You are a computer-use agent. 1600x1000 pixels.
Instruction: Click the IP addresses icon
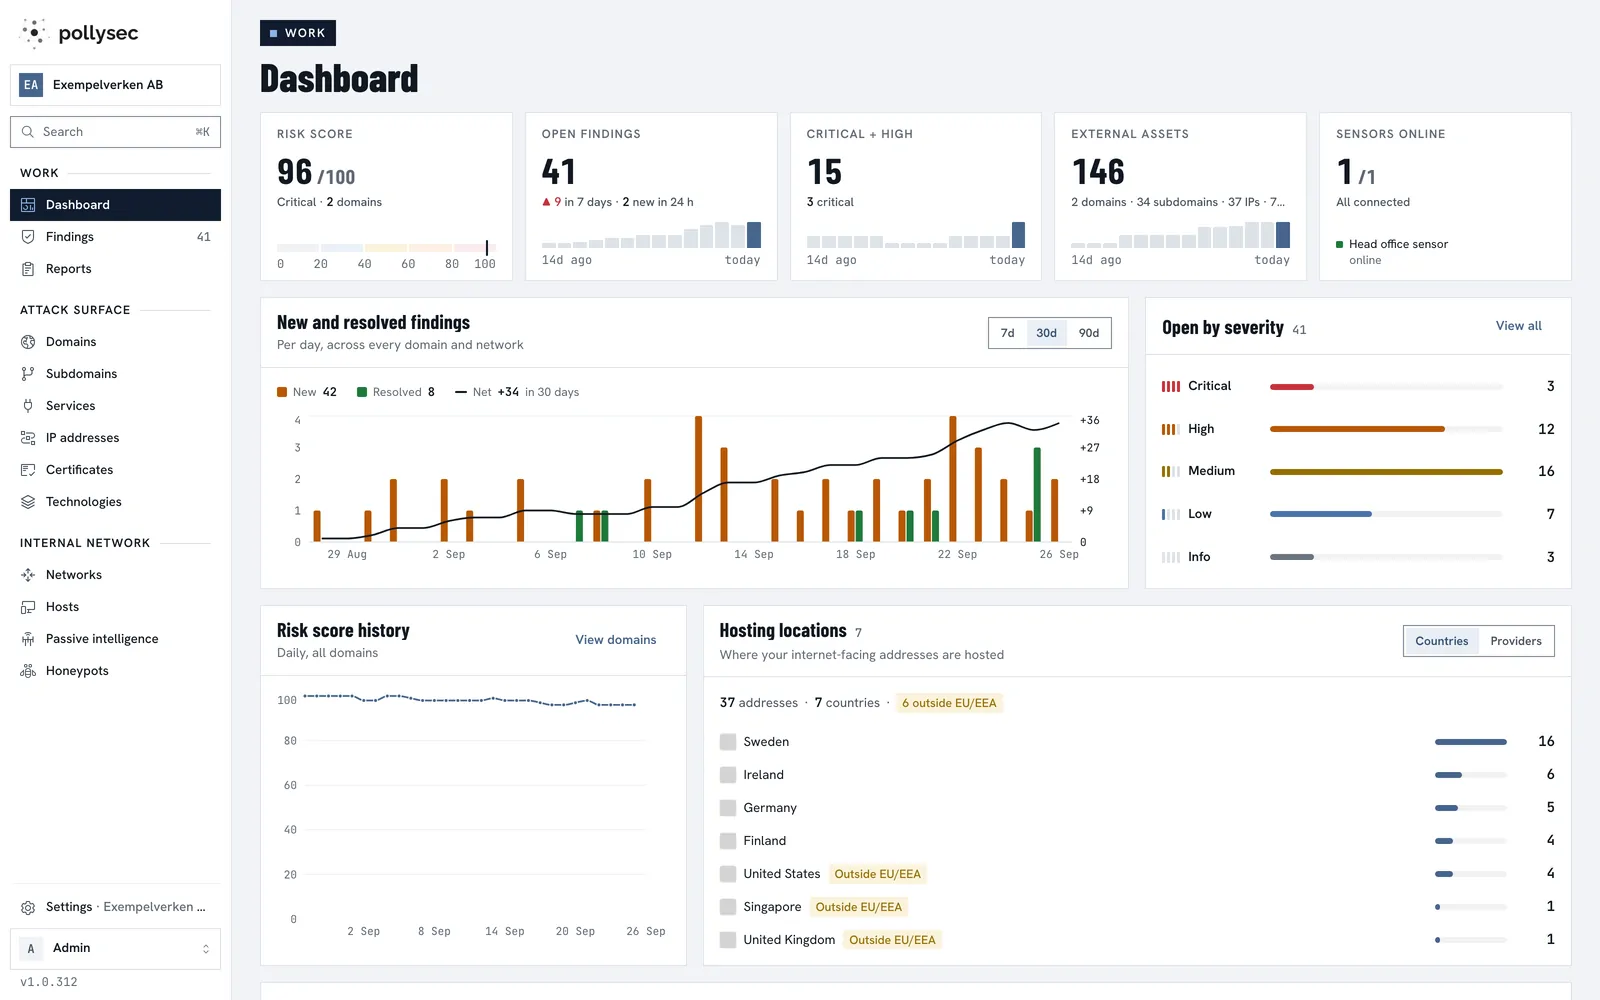coord(28,438)
